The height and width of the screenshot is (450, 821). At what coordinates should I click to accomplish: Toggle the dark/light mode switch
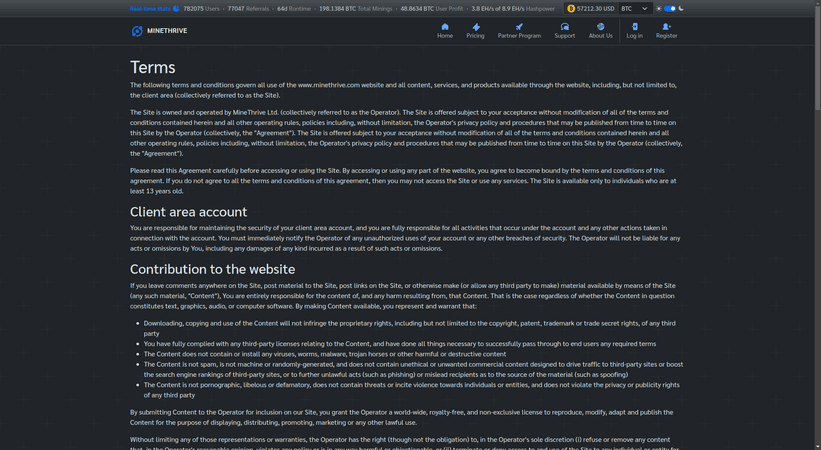pyautogui.click(x=670, y=8)
